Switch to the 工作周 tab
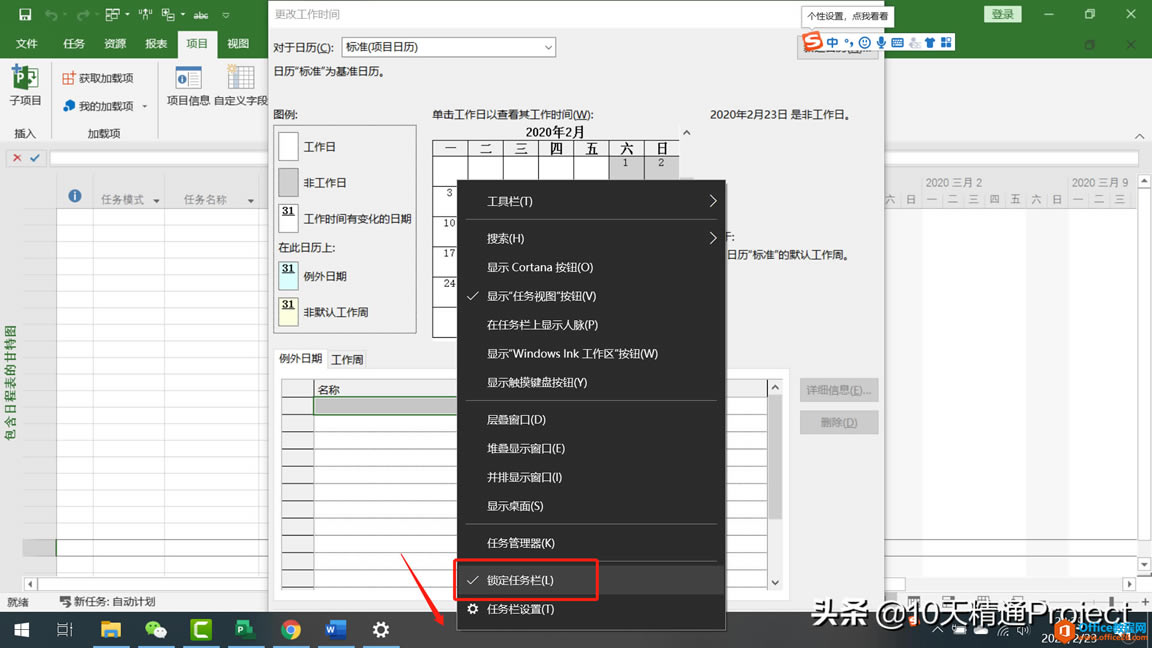This screenshot has height=648, width=1152. pos(346,358)
